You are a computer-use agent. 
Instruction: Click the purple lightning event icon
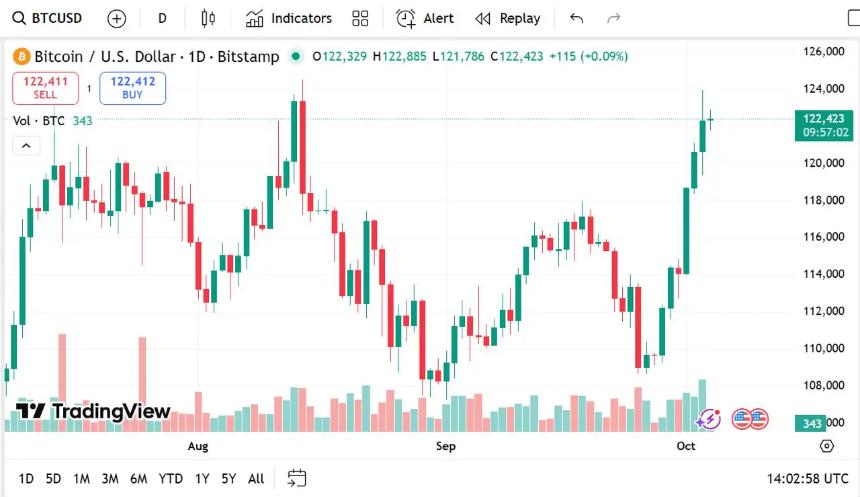(709, 419)
